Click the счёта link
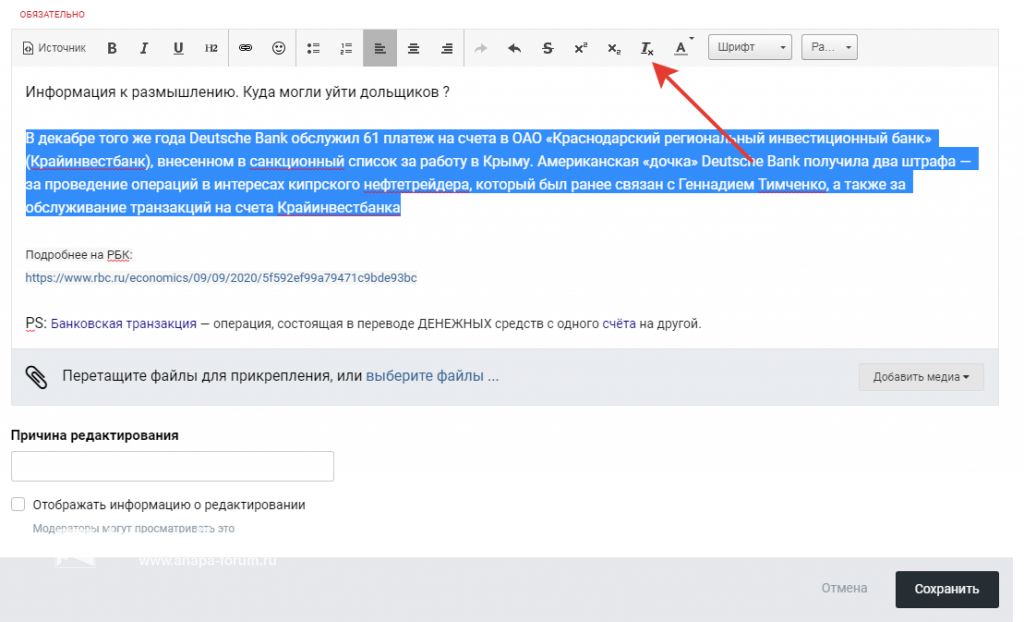 click(x=618, y=323)
